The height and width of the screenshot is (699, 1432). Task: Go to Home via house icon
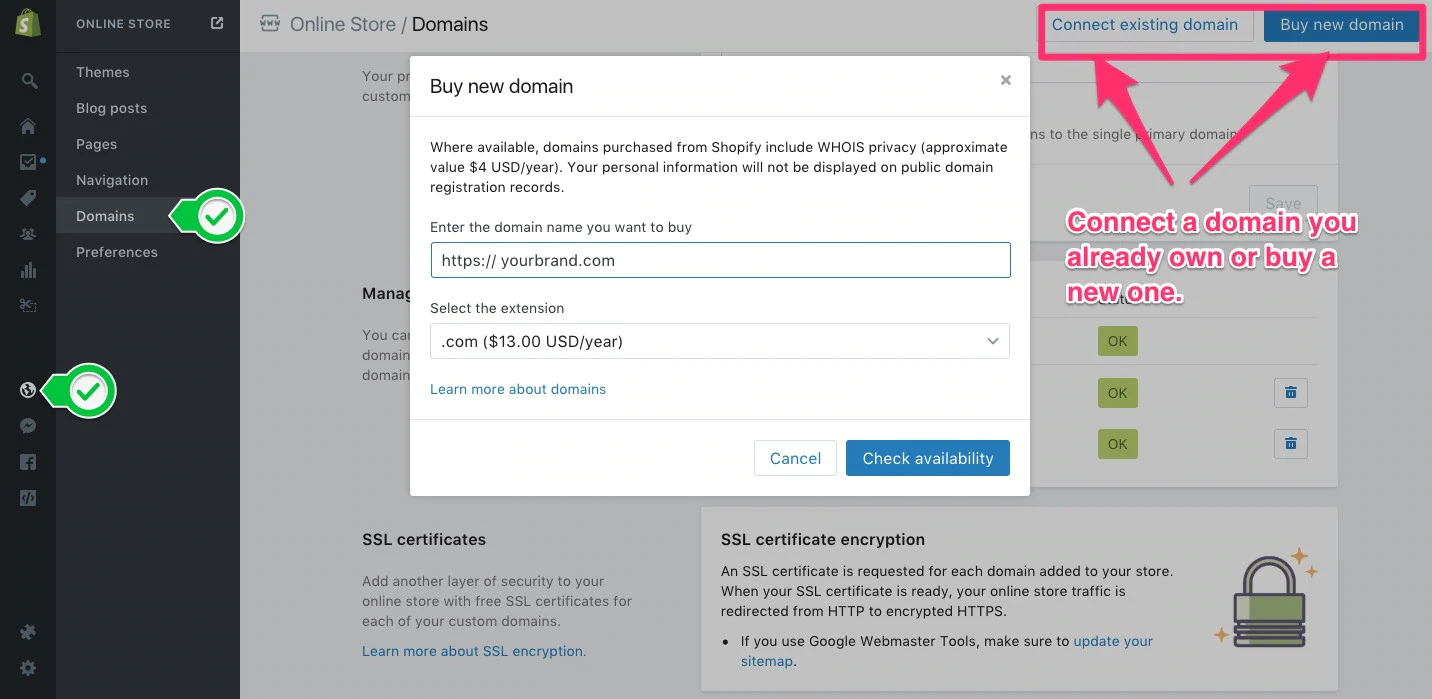28,126
